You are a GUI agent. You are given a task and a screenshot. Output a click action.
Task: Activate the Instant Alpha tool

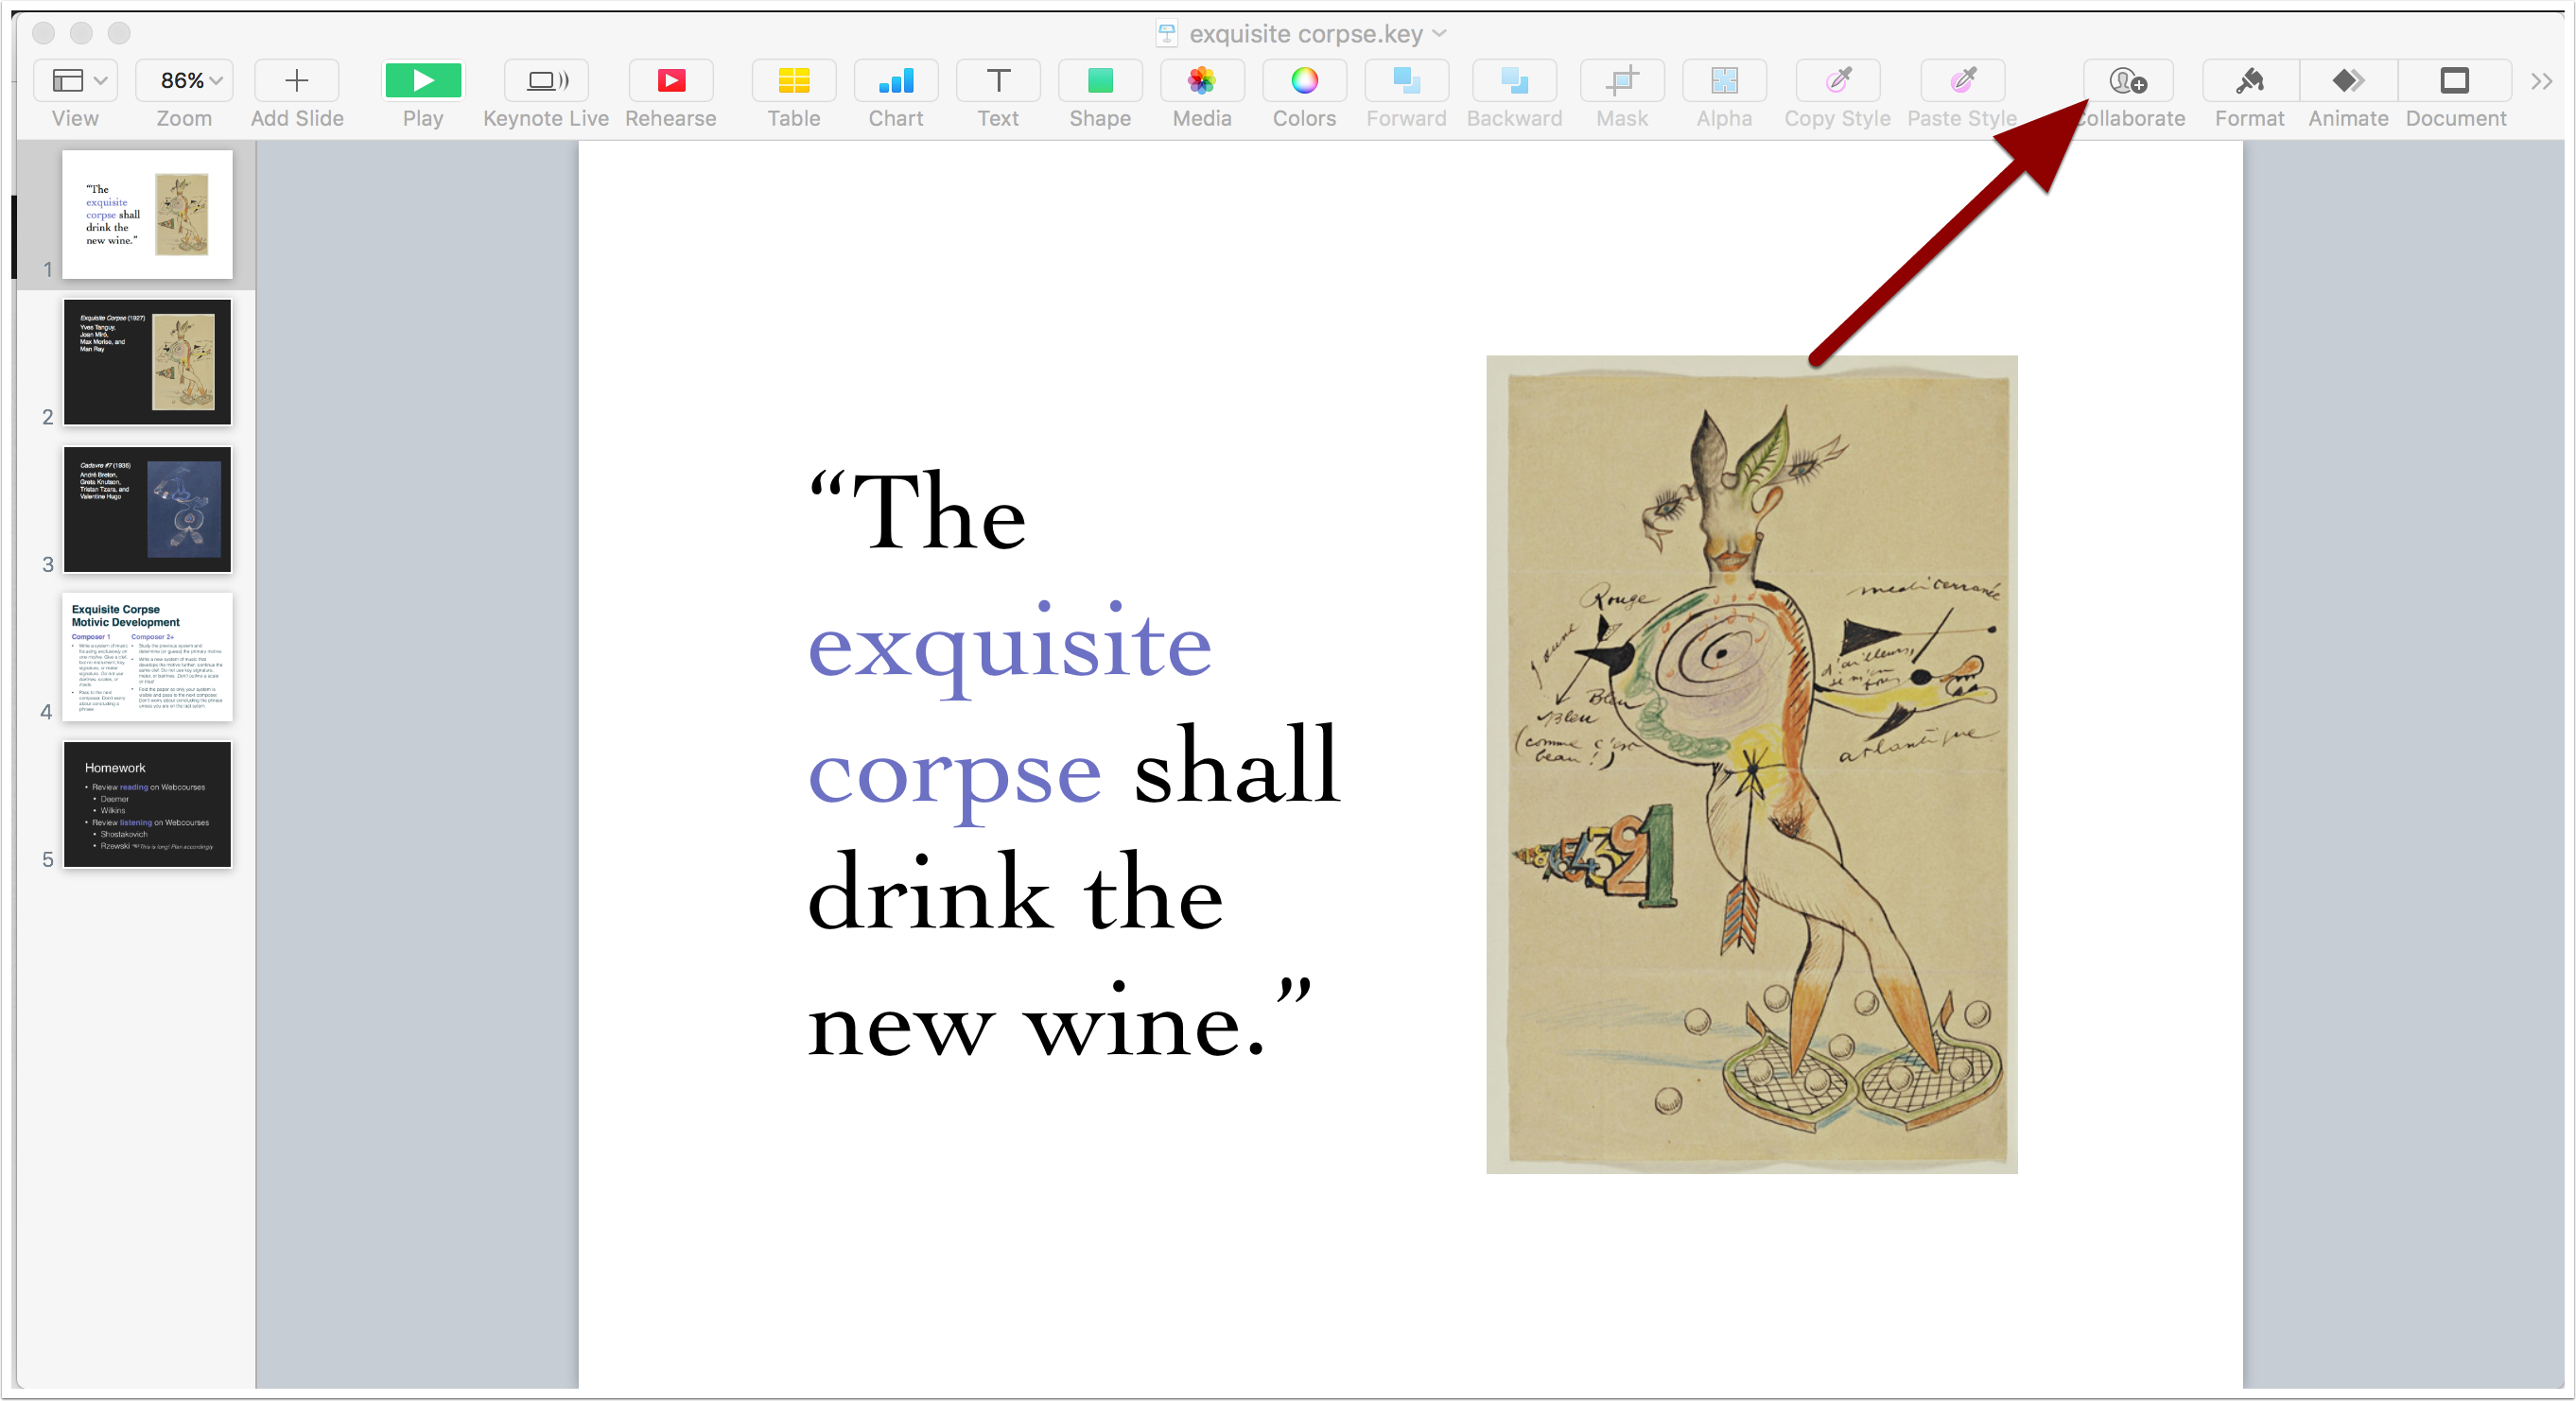pyautogui.click(x=1724, y=80)
